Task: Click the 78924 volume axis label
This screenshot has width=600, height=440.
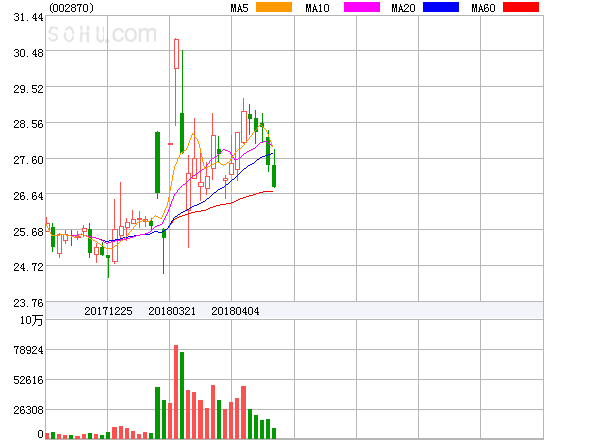Action: click(28, 350)
